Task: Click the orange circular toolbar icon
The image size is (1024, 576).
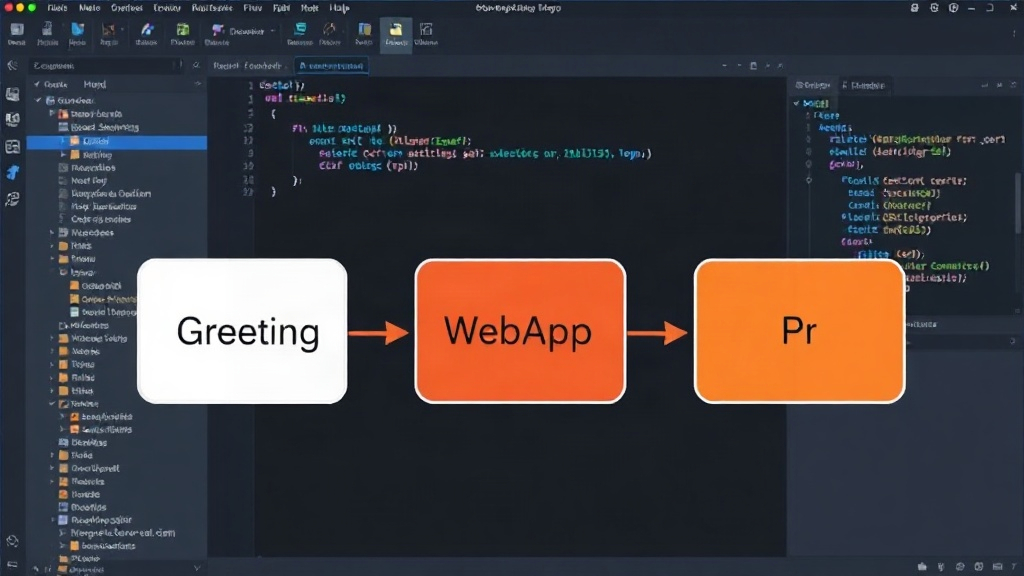Action: [330, 29]
